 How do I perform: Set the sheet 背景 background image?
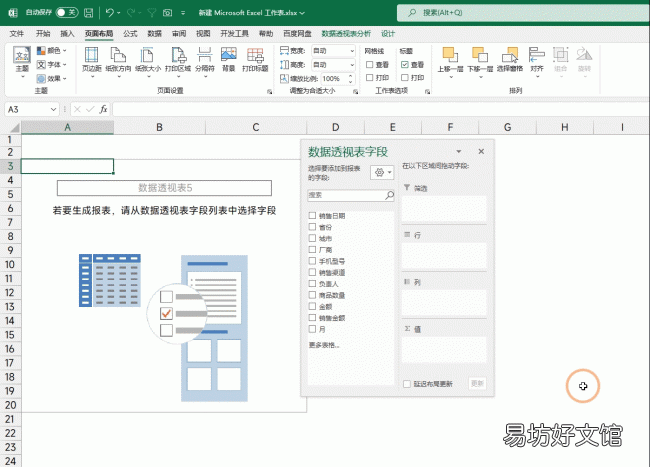point(228,59)
